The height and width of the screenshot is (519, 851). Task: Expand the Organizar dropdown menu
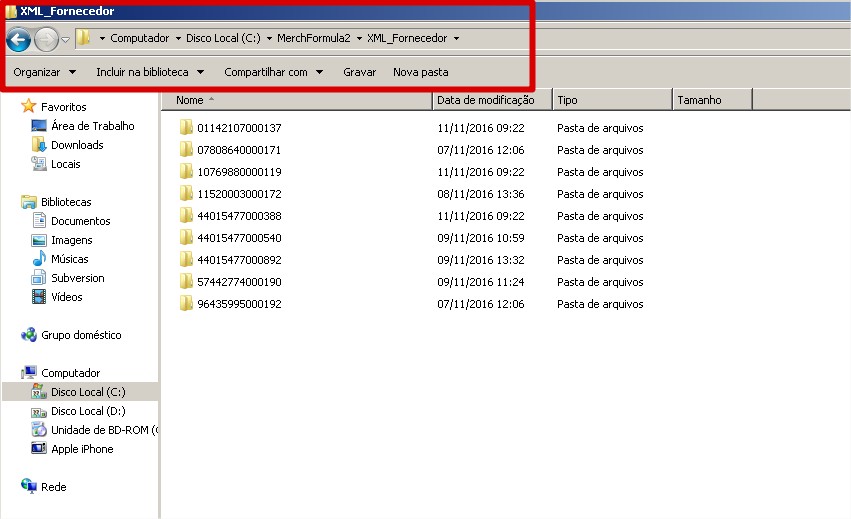click(x=44, y=72)
